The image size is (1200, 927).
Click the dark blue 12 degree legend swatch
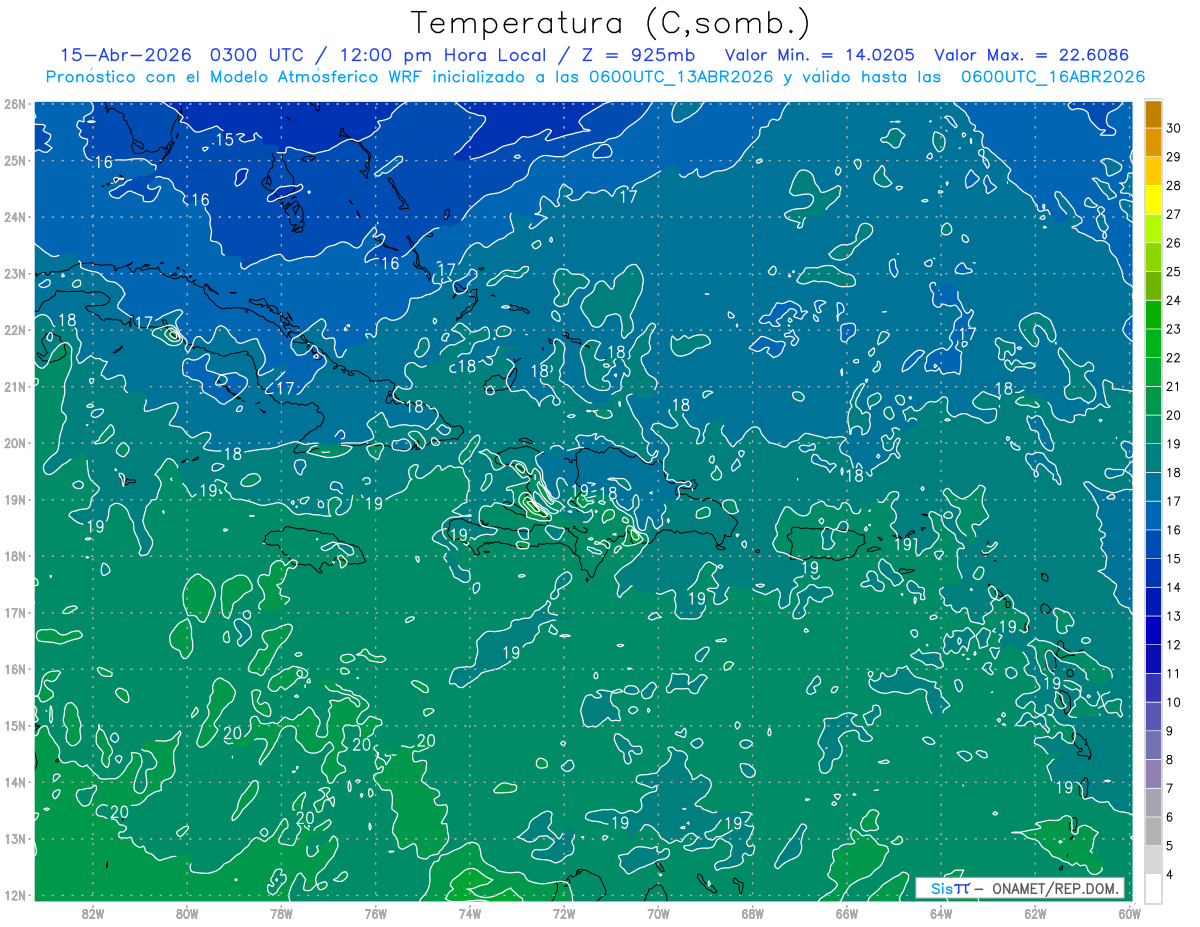pos(1153,630)
